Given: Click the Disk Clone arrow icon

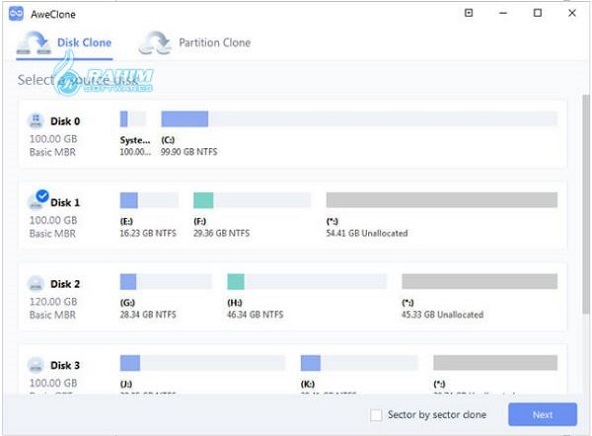Looking at the screenshot, I should (34, 43).
